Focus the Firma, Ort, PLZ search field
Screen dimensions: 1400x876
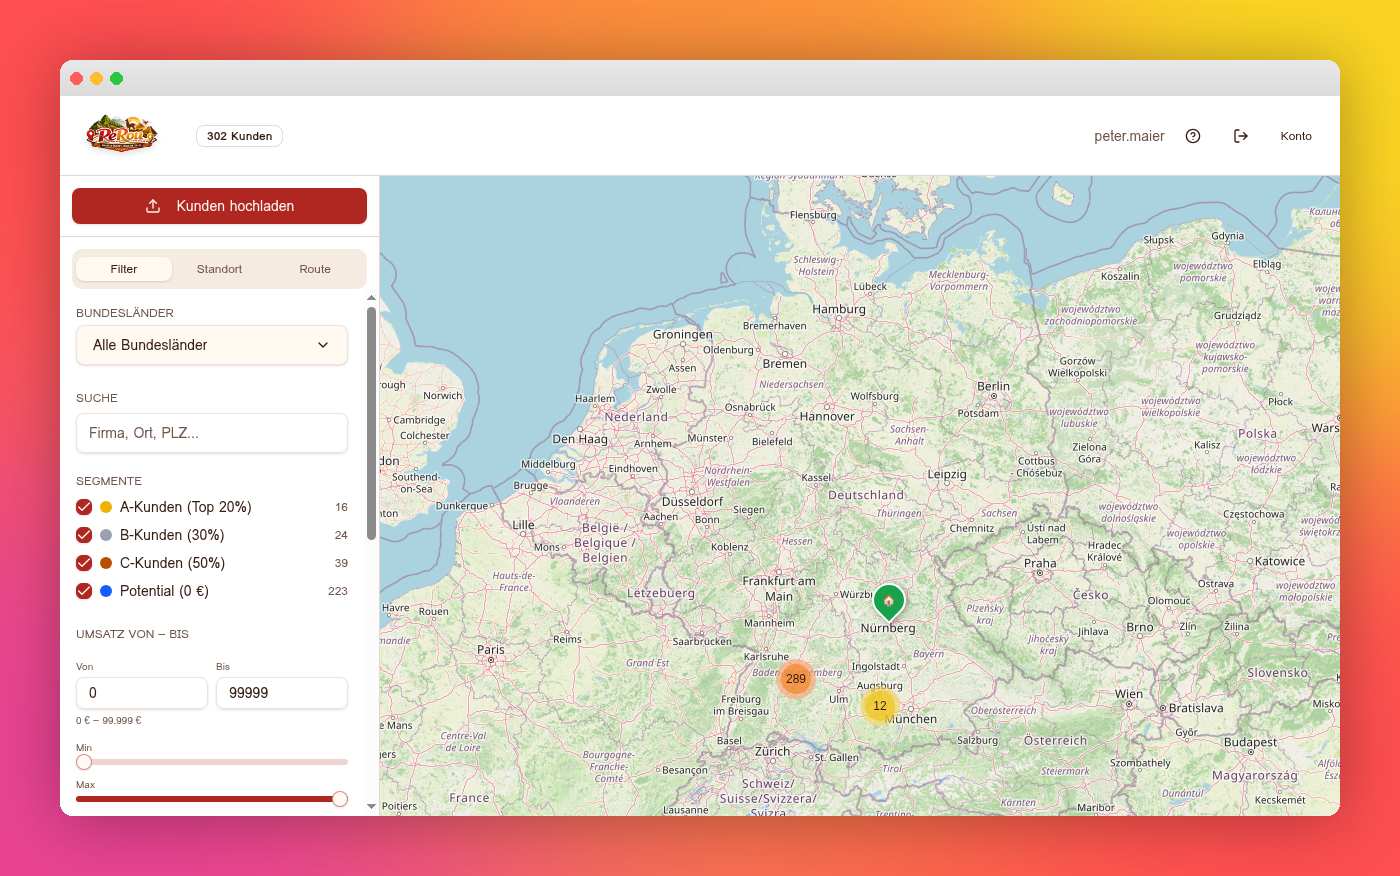click(x=212, y=433)
